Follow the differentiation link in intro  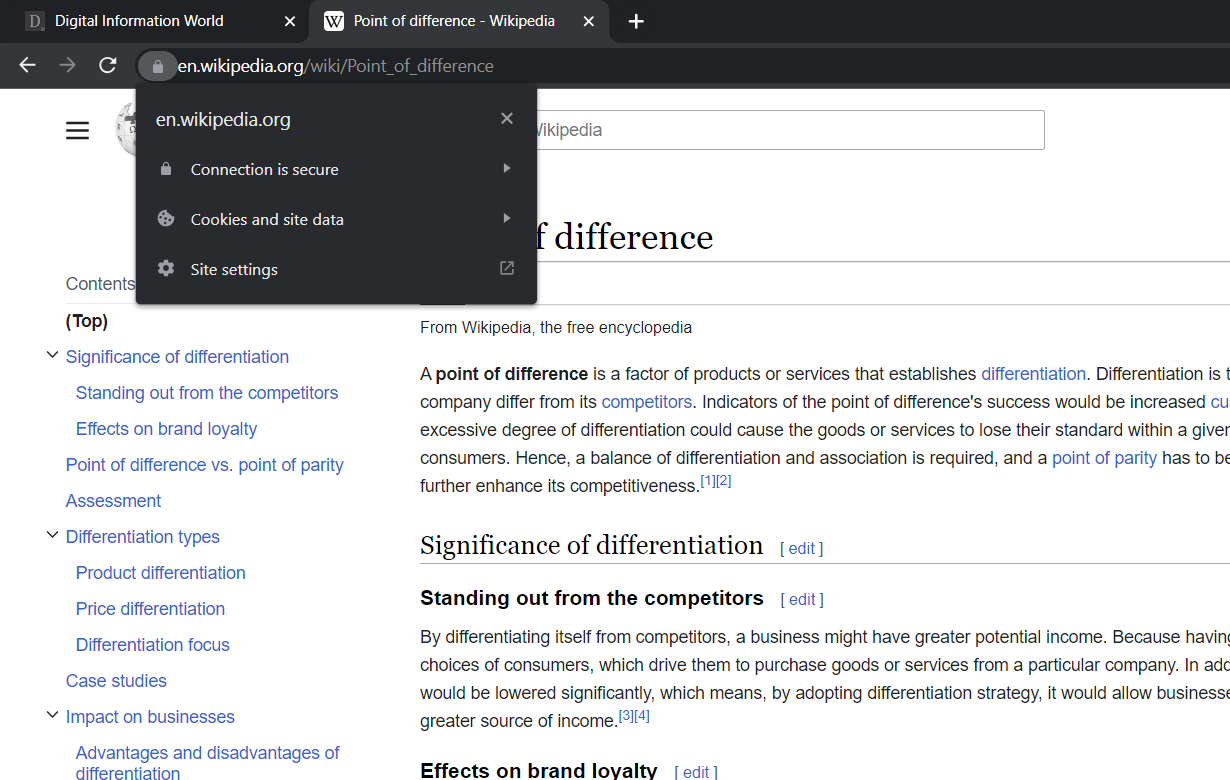[x=1033, y=374]
